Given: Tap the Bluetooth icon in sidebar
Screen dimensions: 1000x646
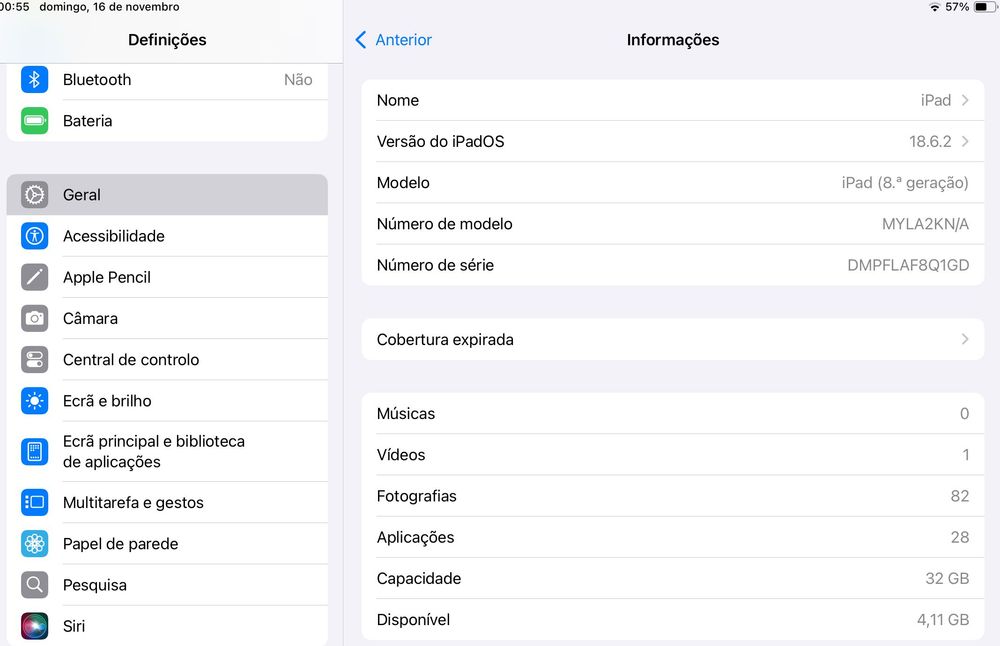Looking at the screenshot, I should (x=34, y=80).
